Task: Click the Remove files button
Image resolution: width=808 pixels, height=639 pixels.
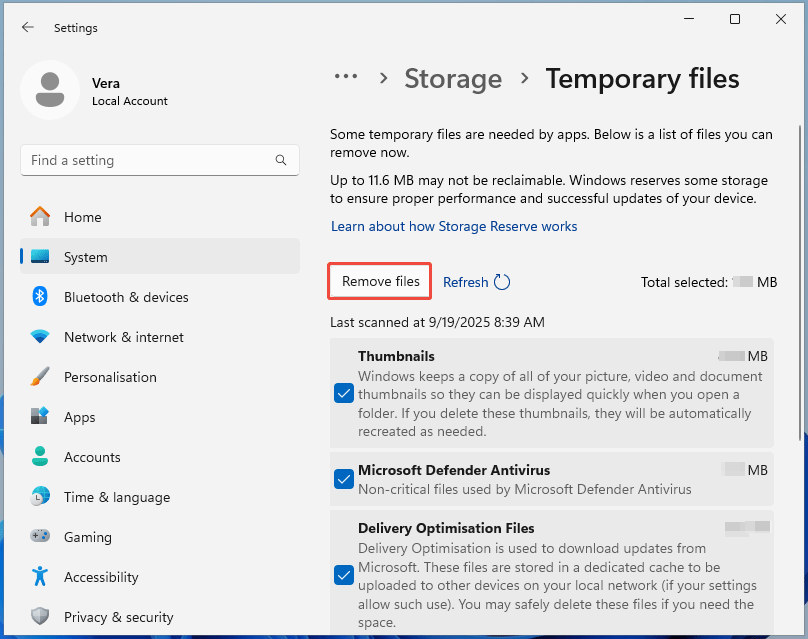Action: tap(381, 282)
